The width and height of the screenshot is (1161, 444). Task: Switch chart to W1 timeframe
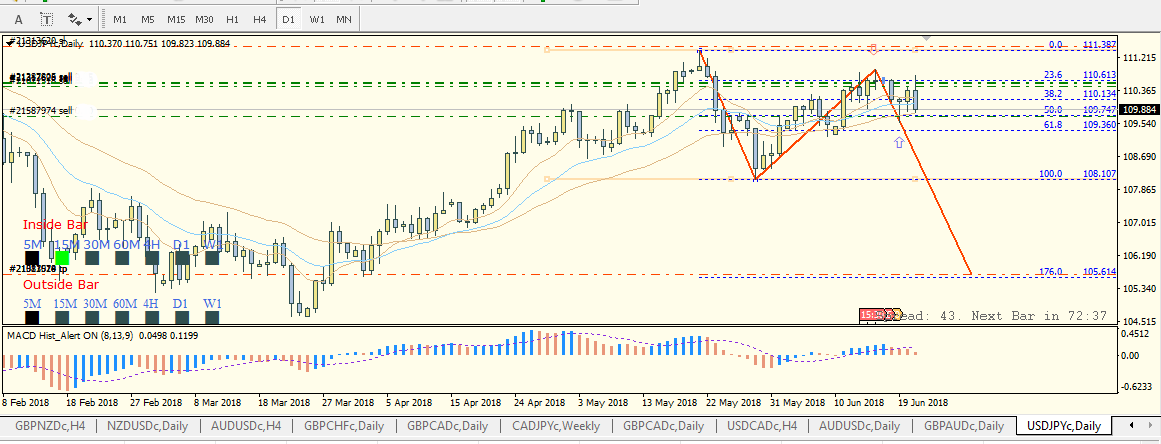[x=317, y=18]
